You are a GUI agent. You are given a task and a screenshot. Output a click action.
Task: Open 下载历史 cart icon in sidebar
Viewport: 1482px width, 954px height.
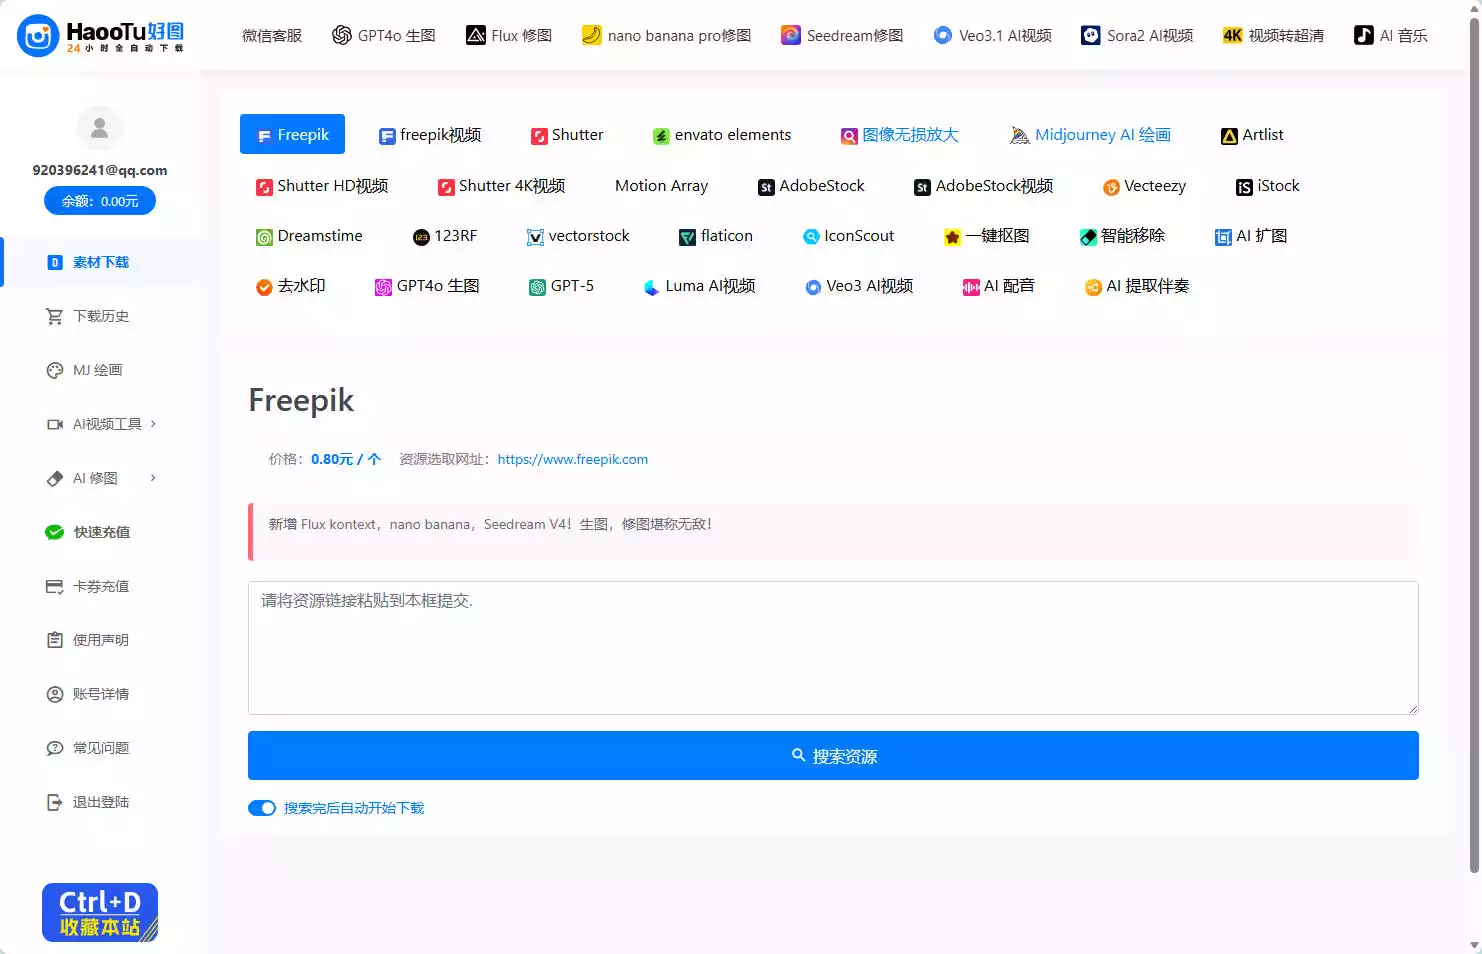point(55,316)
